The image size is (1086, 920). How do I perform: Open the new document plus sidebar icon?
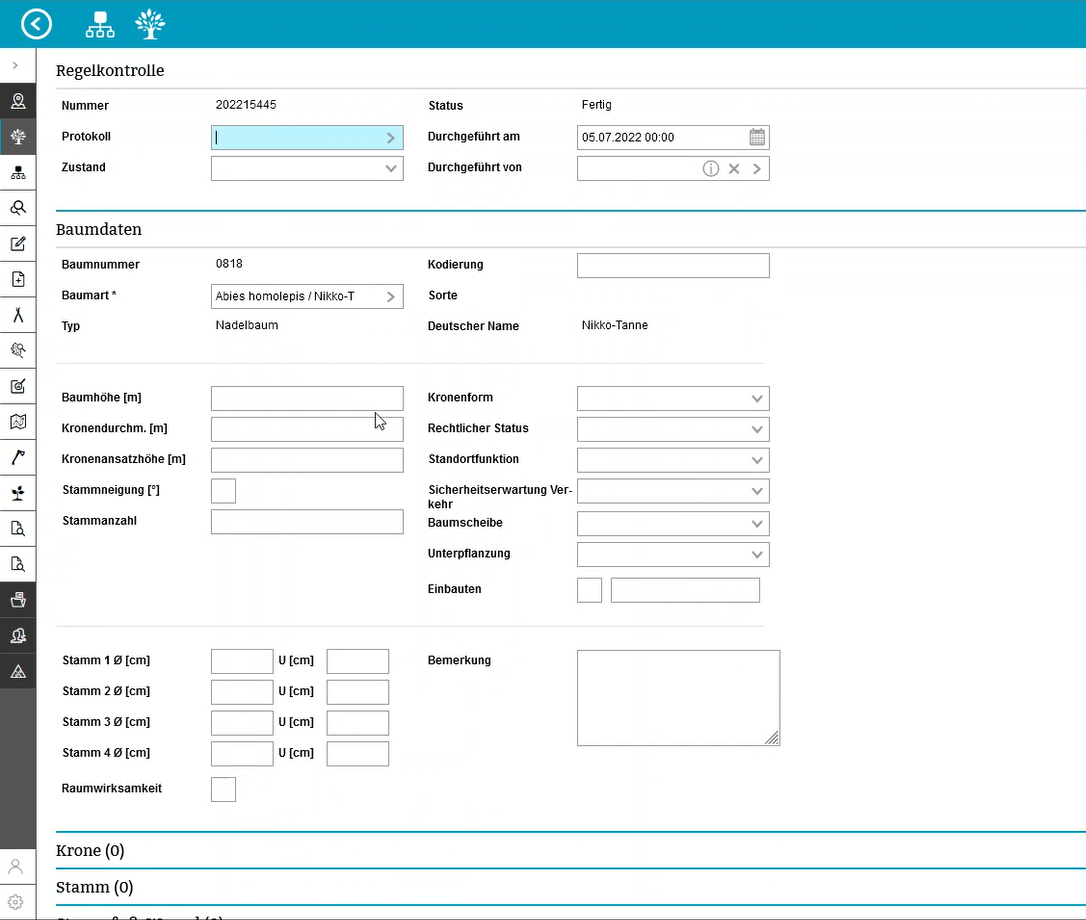(18, 279)
